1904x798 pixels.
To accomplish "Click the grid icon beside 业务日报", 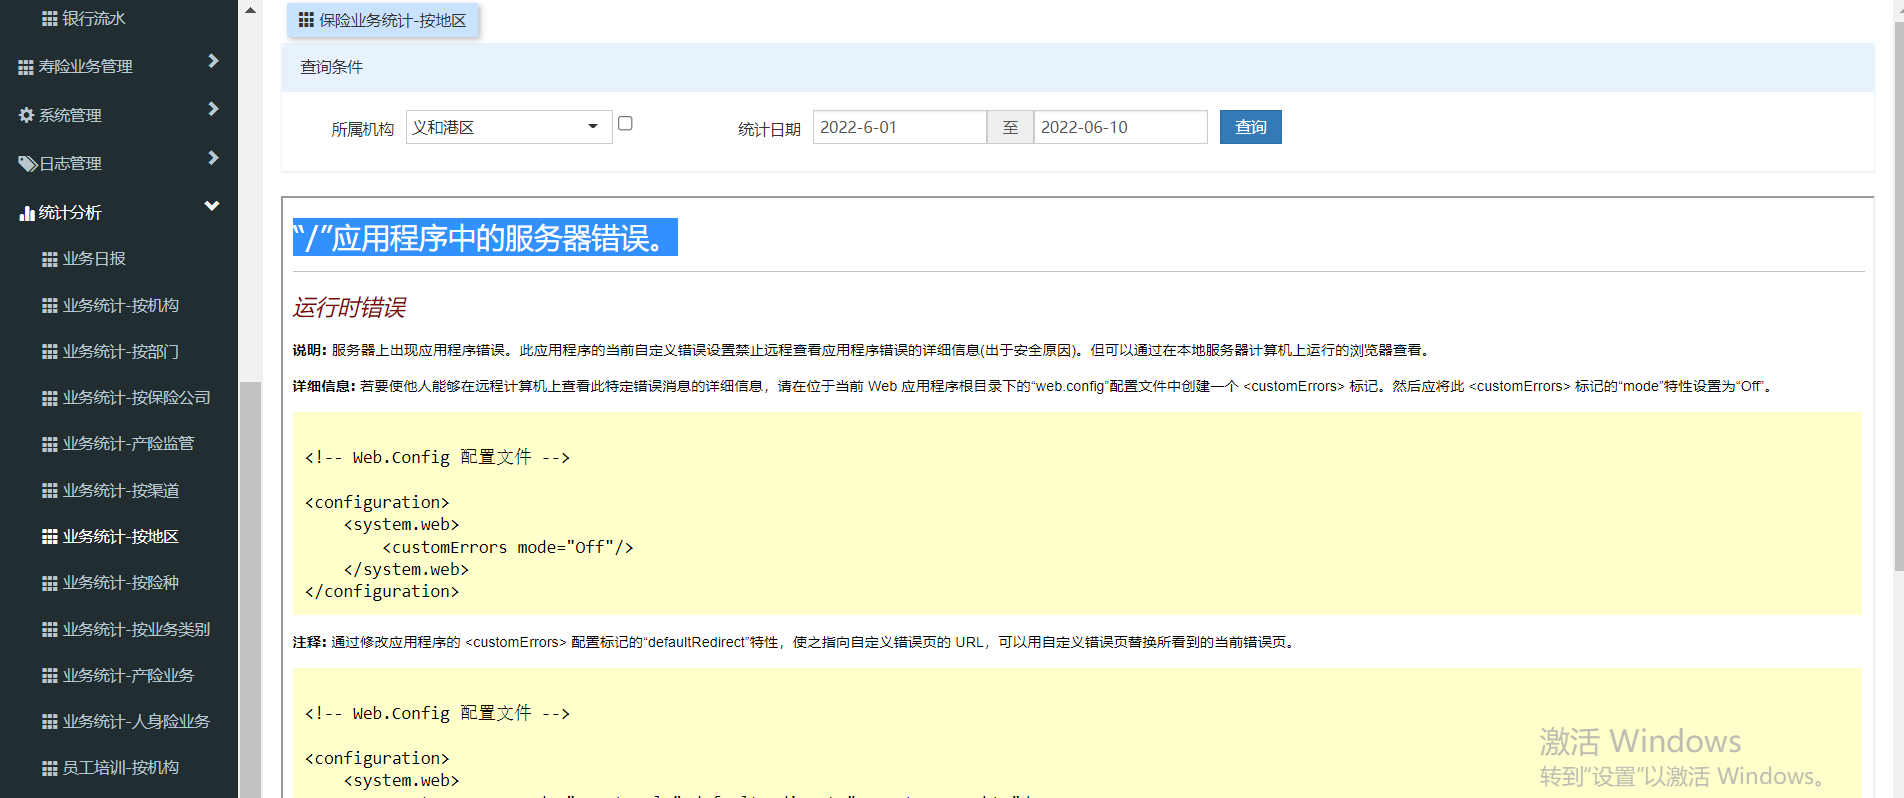I will coord(49,259).
